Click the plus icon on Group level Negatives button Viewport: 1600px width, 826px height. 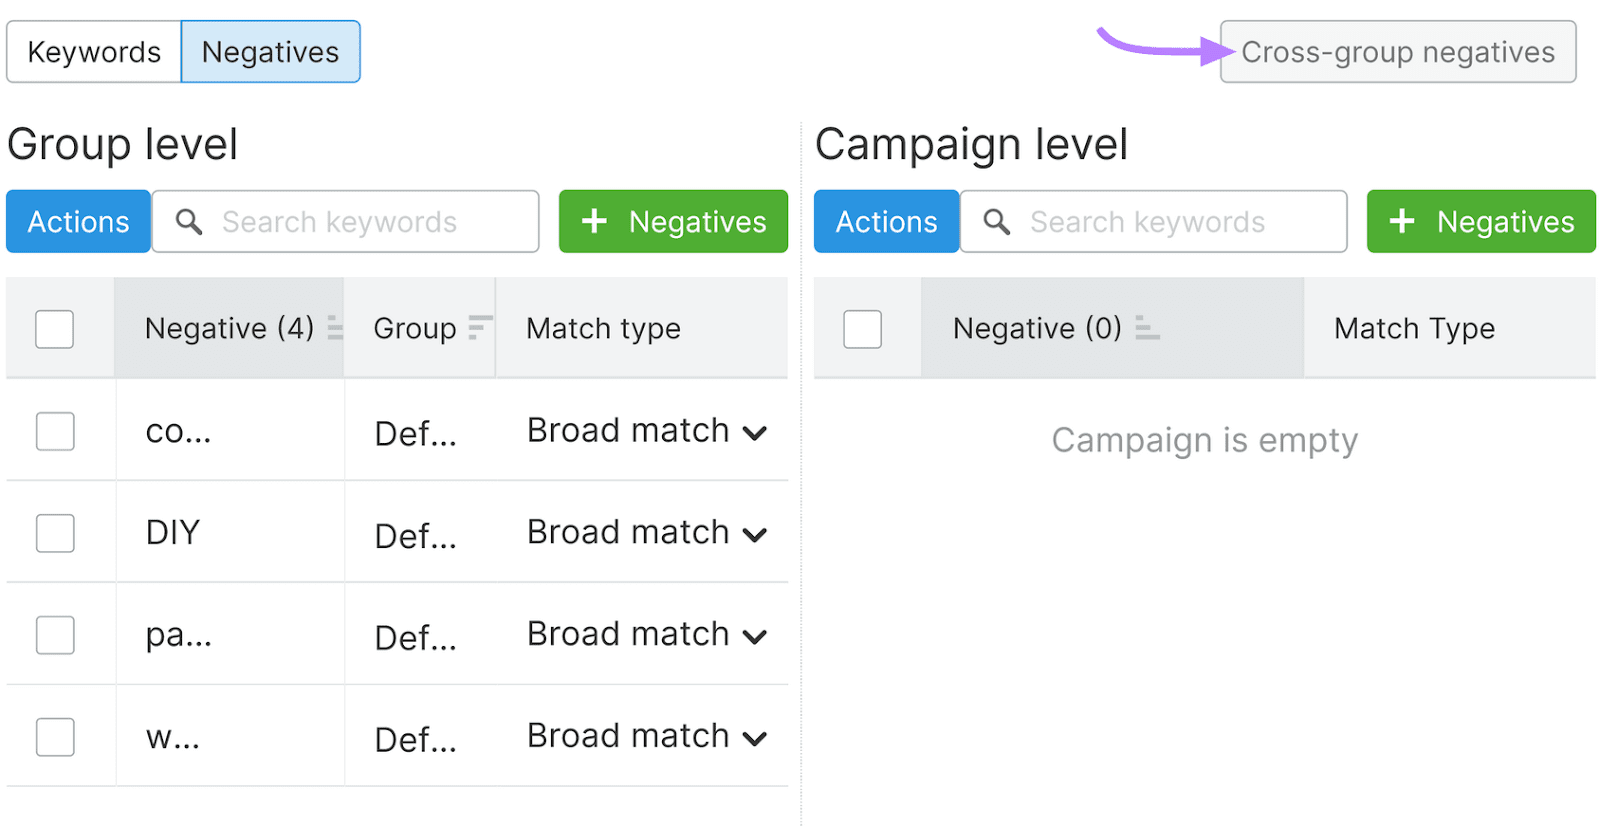[595, 221]
